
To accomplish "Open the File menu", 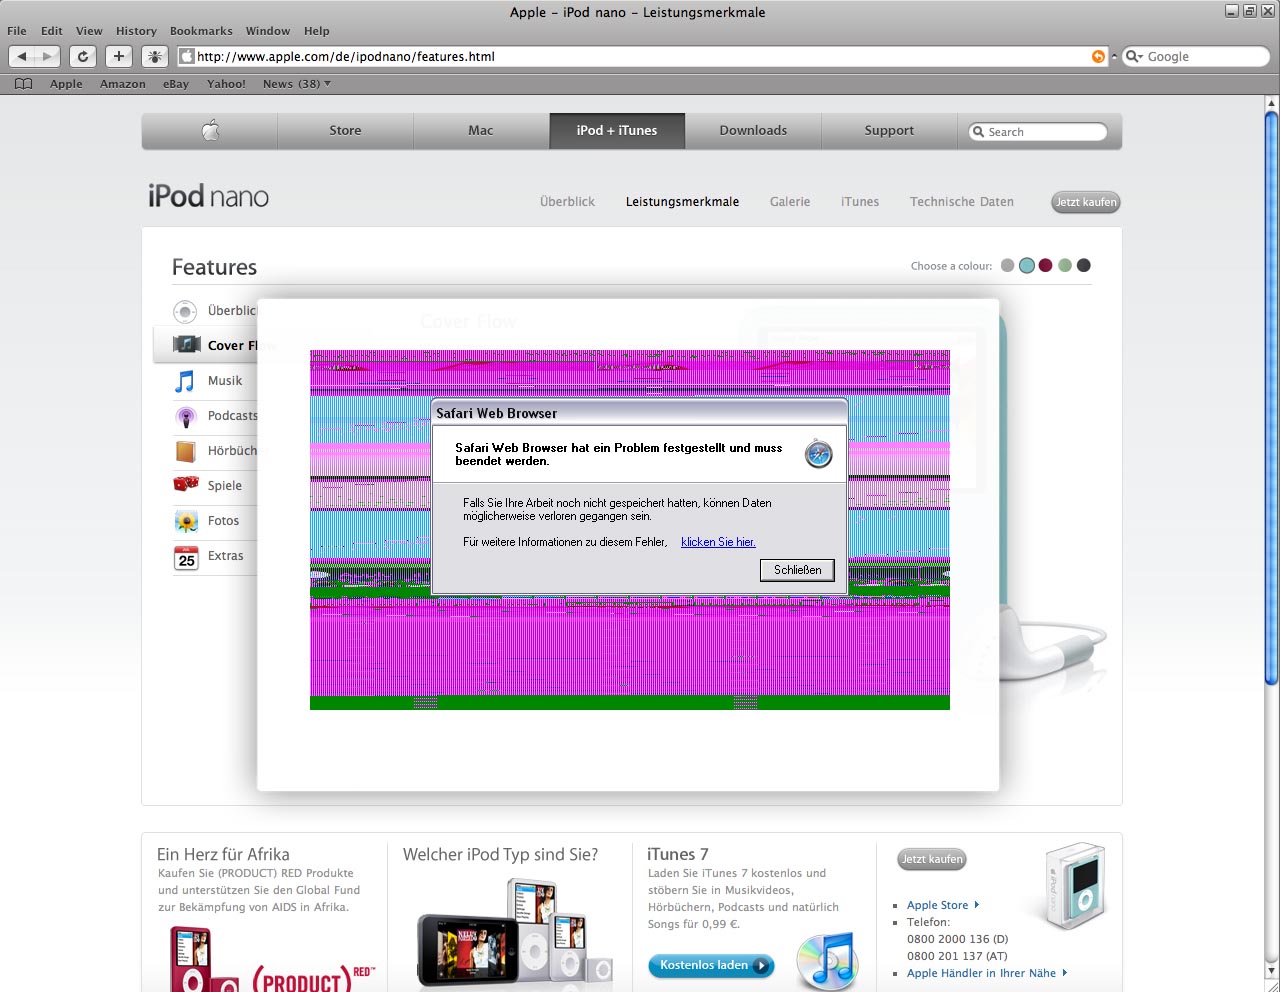I will (x=17, y=31).
